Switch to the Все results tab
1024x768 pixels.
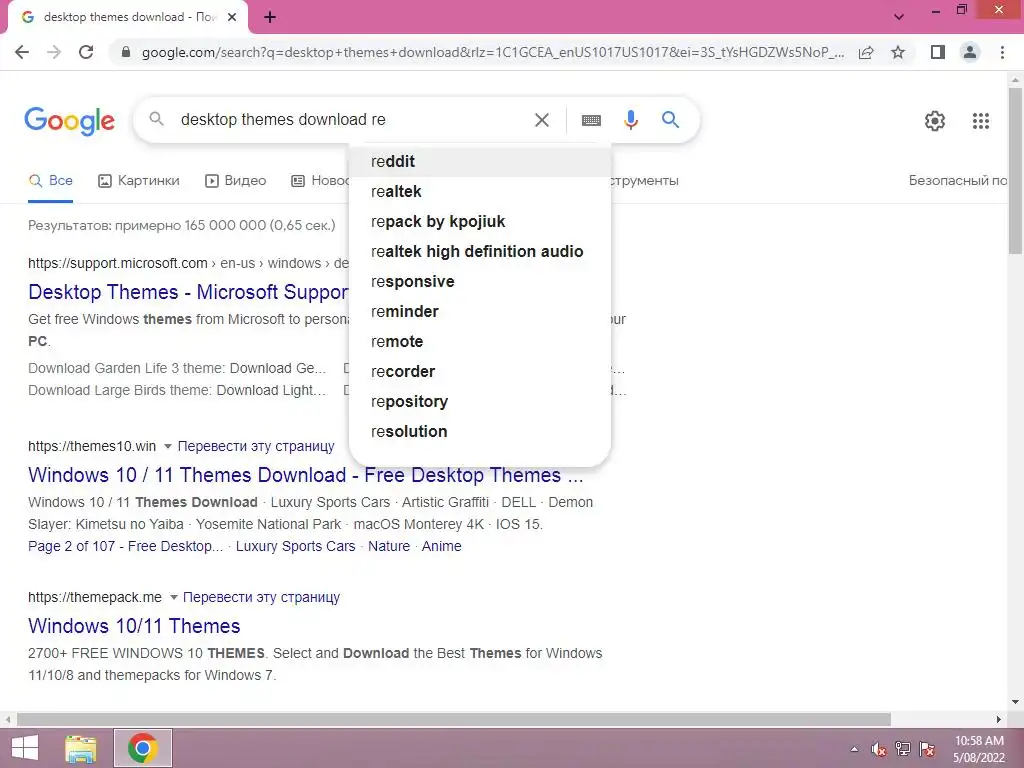(x=50, y=181)
